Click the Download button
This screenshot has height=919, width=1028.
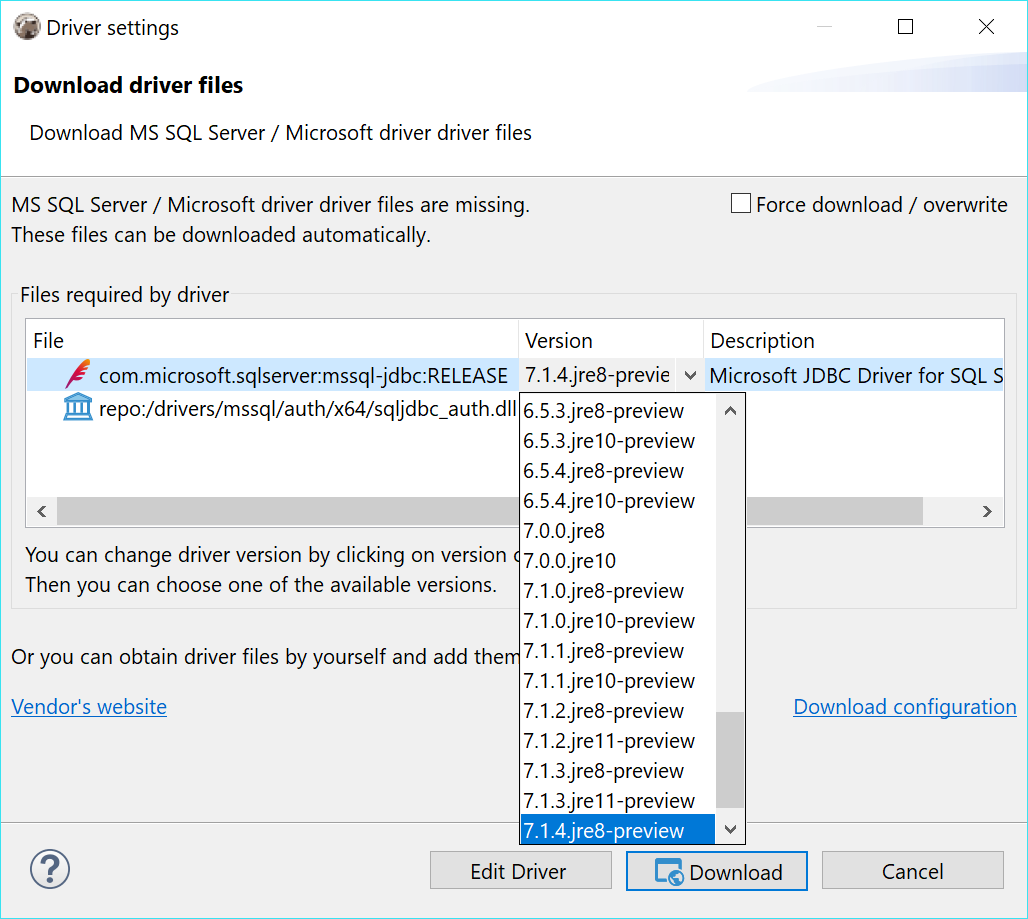(x=717, y=870)
